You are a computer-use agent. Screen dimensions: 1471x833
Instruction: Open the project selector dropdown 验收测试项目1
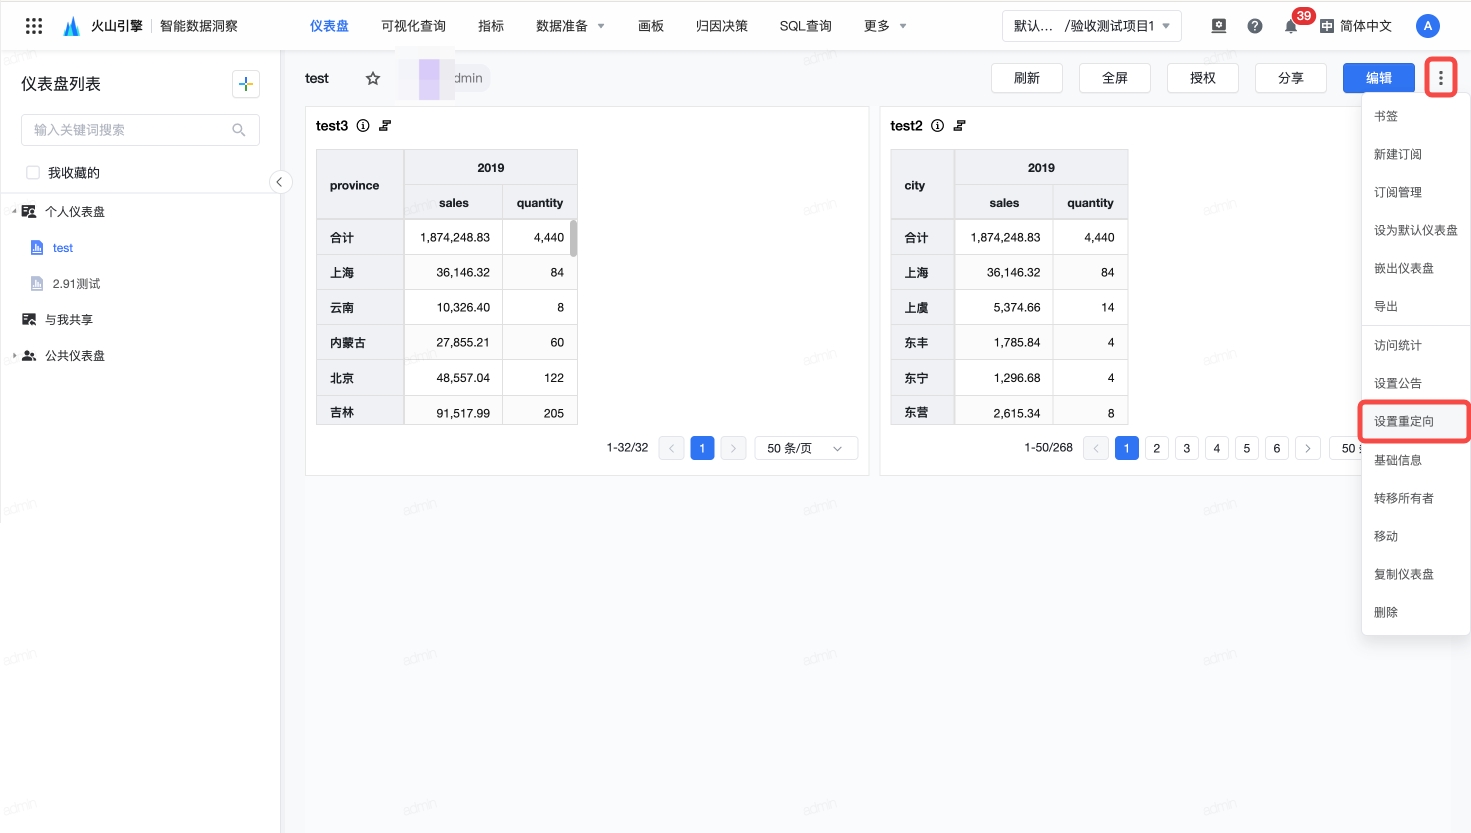tap(1091, 26)
